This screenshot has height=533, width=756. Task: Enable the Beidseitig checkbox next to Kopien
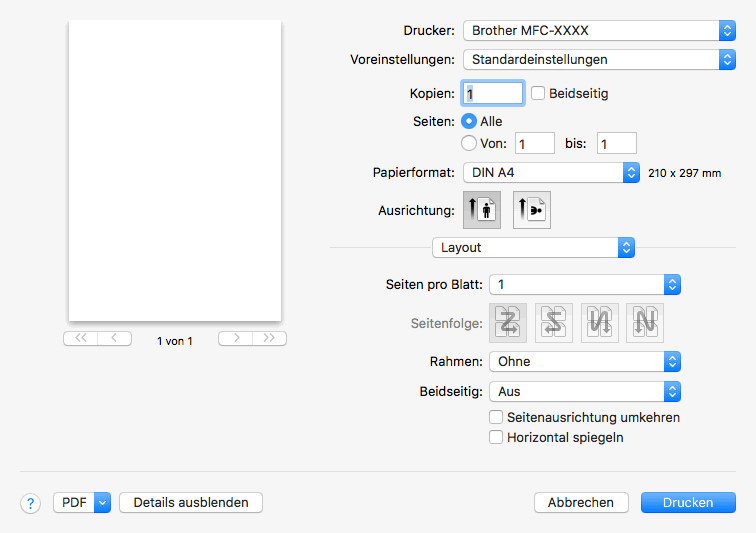click(x=538, y=93)
